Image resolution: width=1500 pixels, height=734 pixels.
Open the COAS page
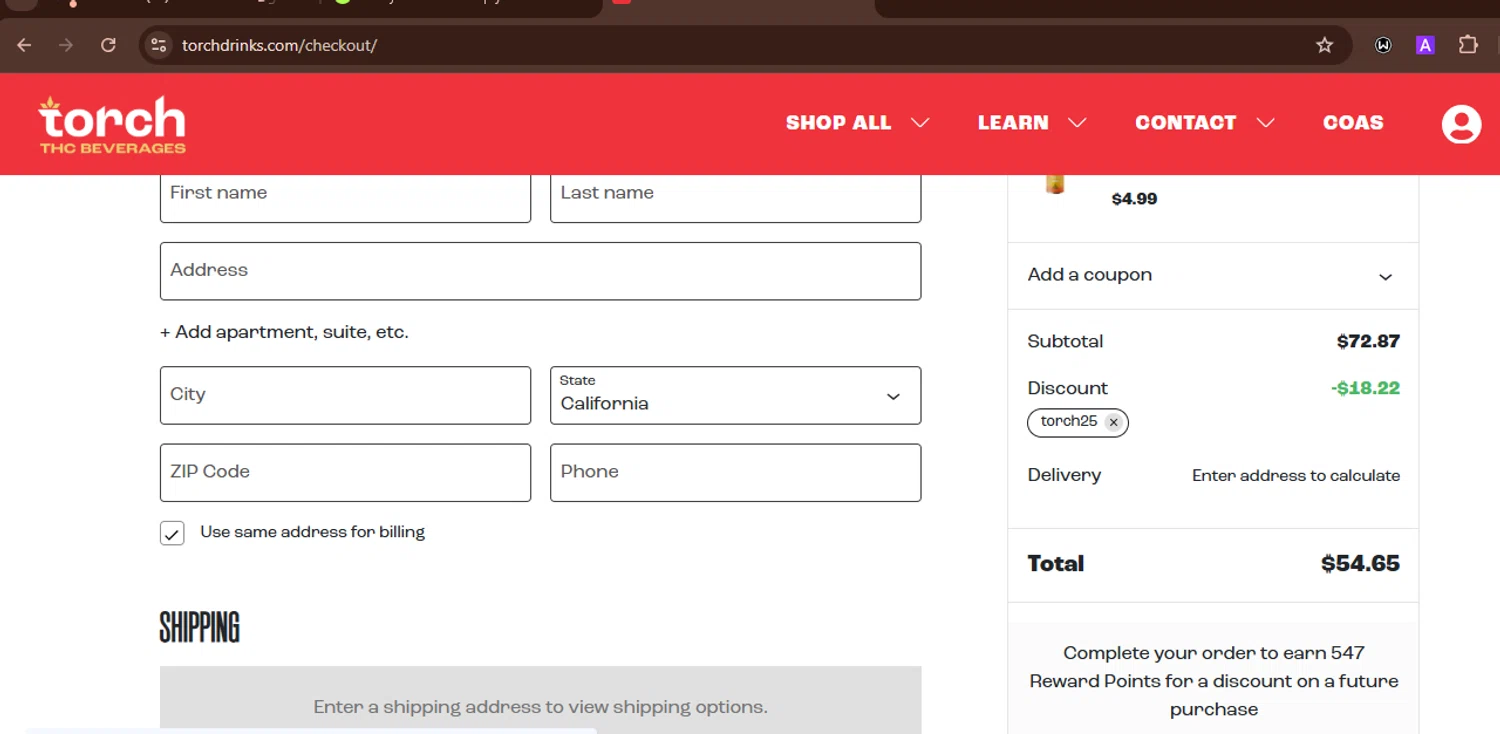[x=1353, y=123]
